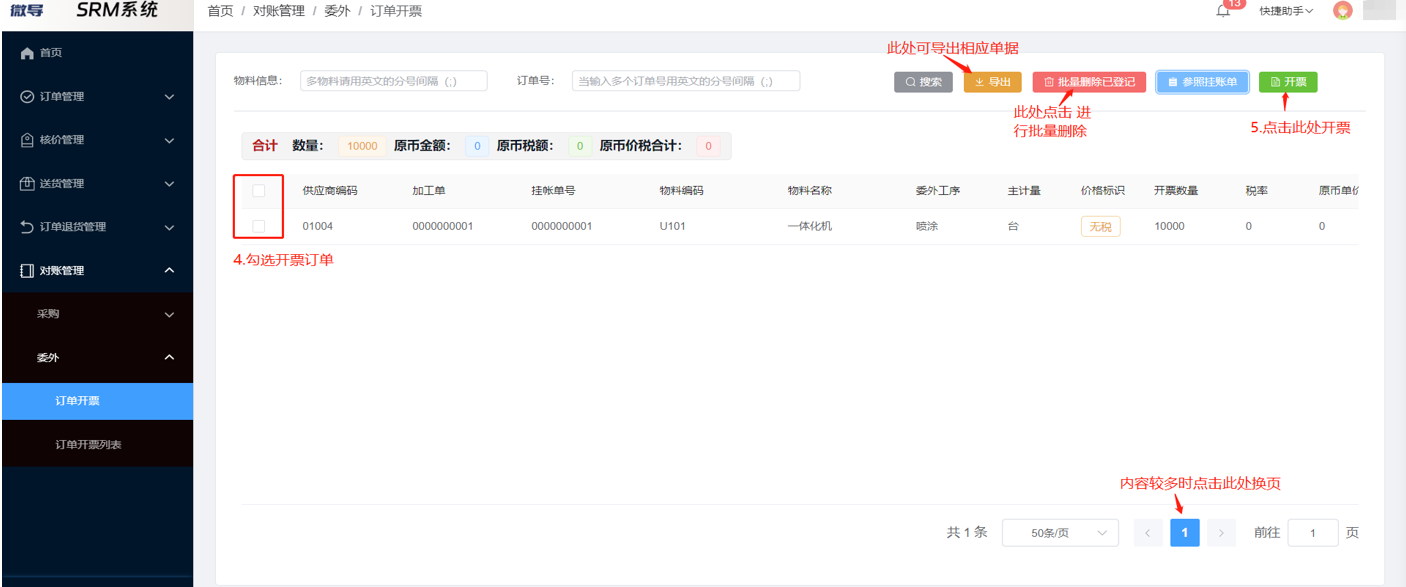This screenshot has height=587, width=1406.
Task: Click the user avatar icon at top right
Action: [1343, 10]
